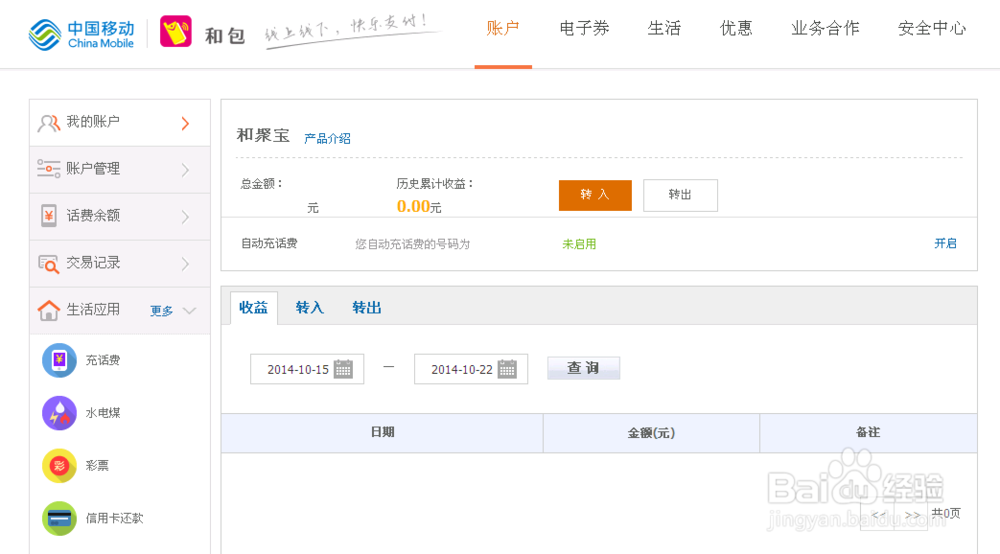Open the 彩票 lottery icon
1000x554 pixels.
click(x=59, y=465)
